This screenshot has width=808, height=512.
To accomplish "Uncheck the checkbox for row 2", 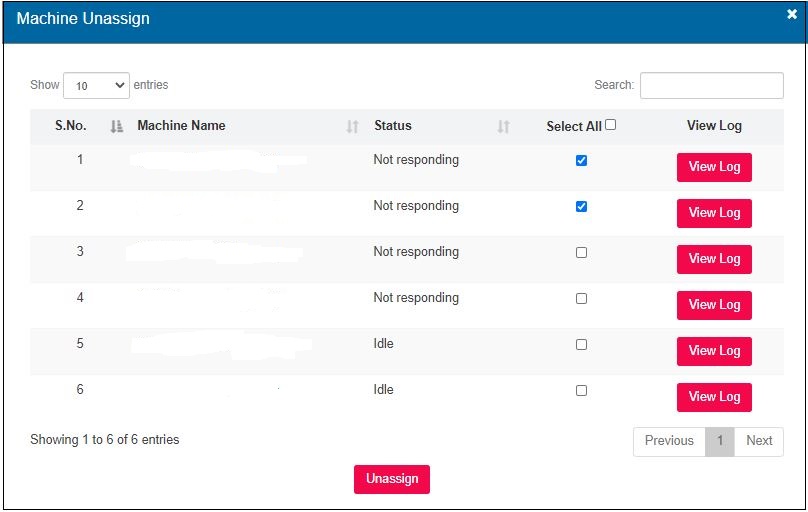I will click(581, 206).
